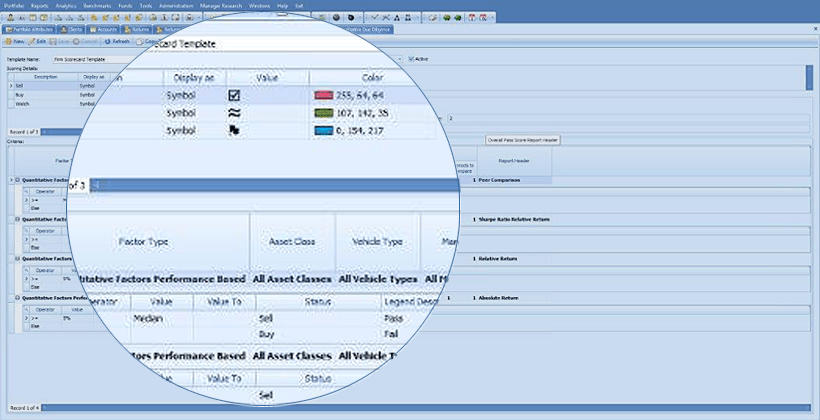This screenshot has height=420, width=820.
Task: Click the Overall Pass Score Report Header button
Action: [x=523, y=140]
